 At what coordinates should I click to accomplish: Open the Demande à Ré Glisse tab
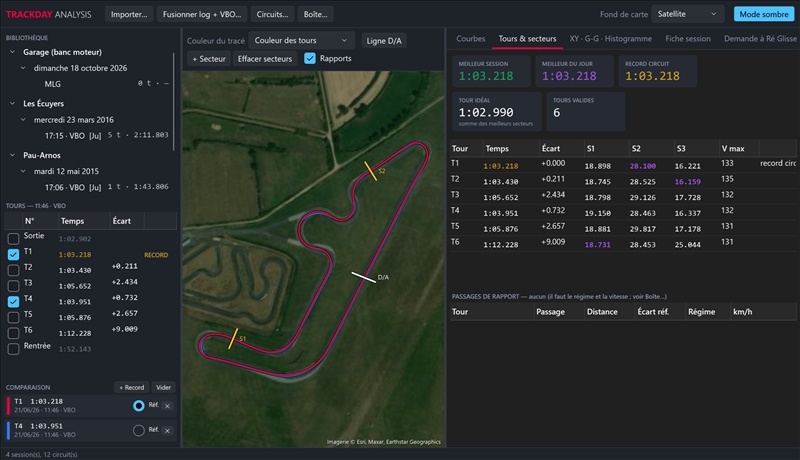pyautogui.click(x=760, y=39)
